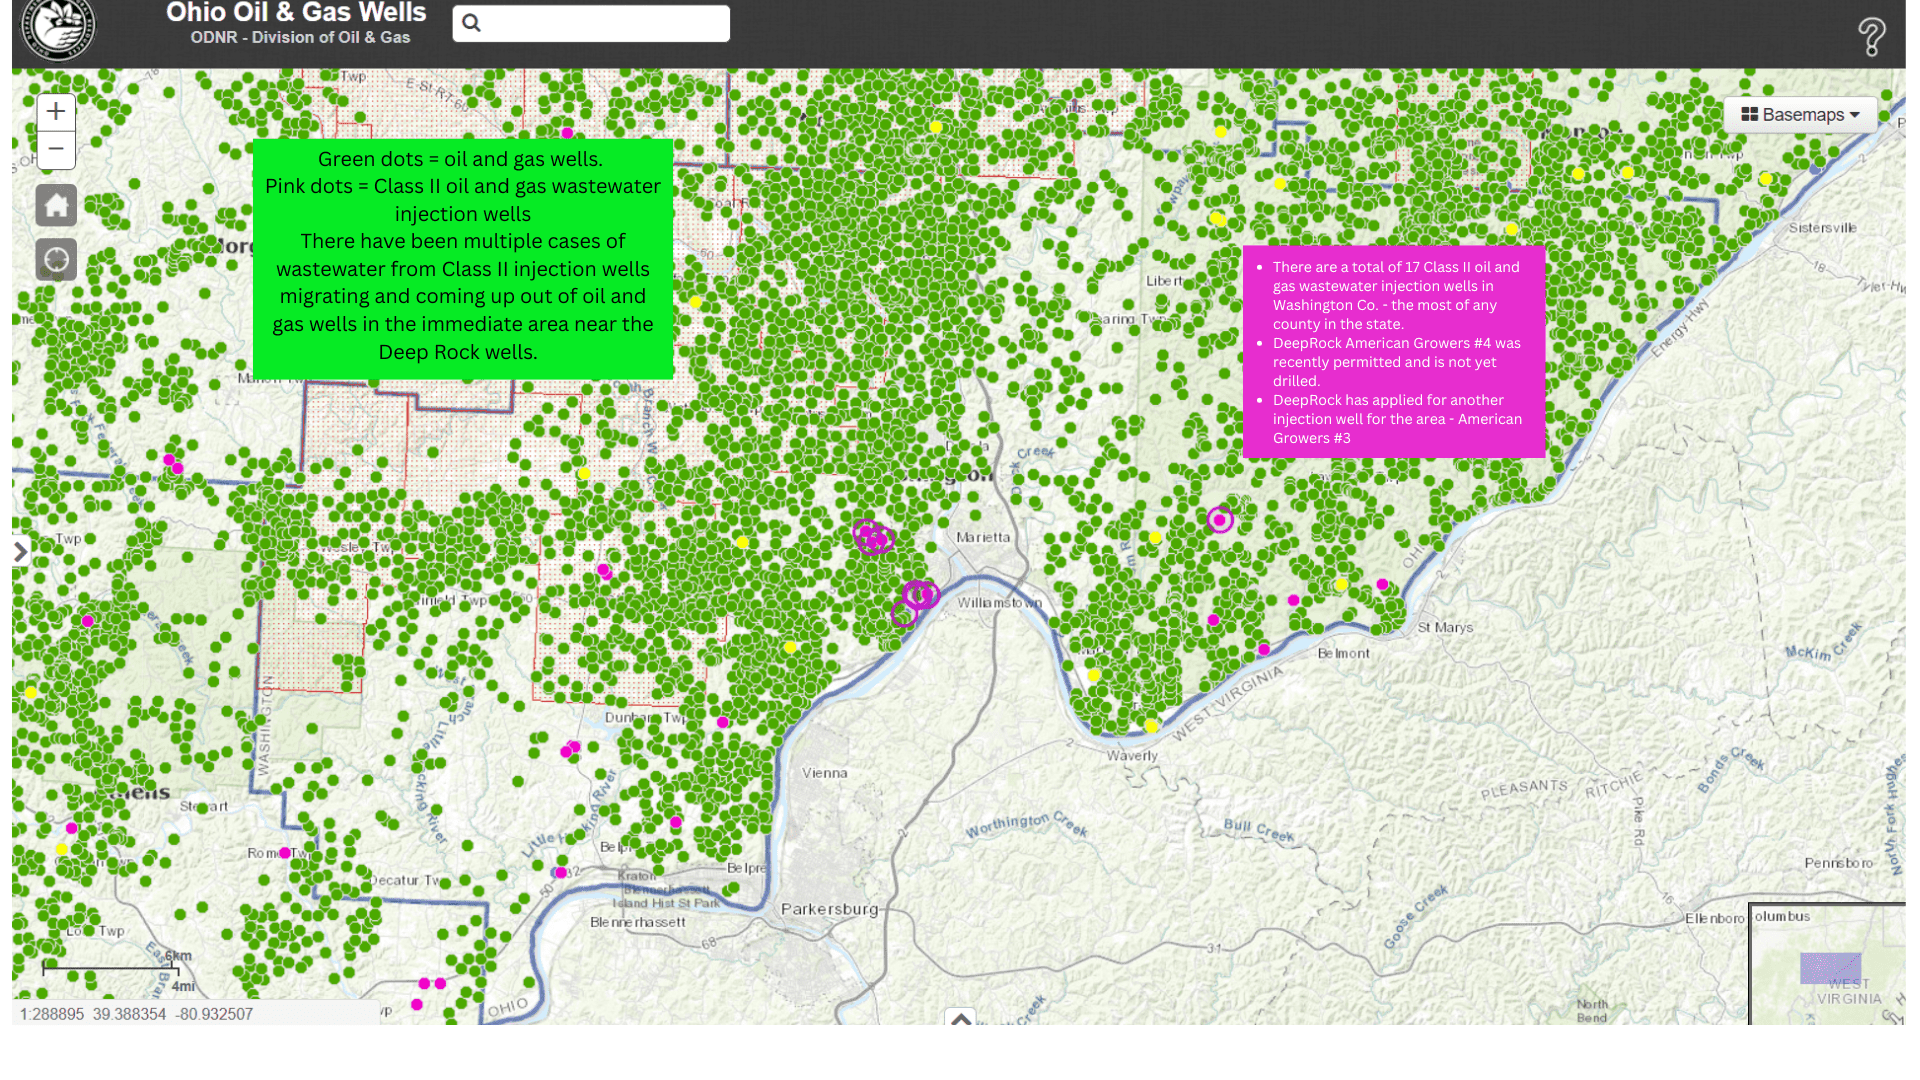1920x1080 pixels.
Task: Click the Ohio Oil & Gas Wells title
Action: coord(296,13)
